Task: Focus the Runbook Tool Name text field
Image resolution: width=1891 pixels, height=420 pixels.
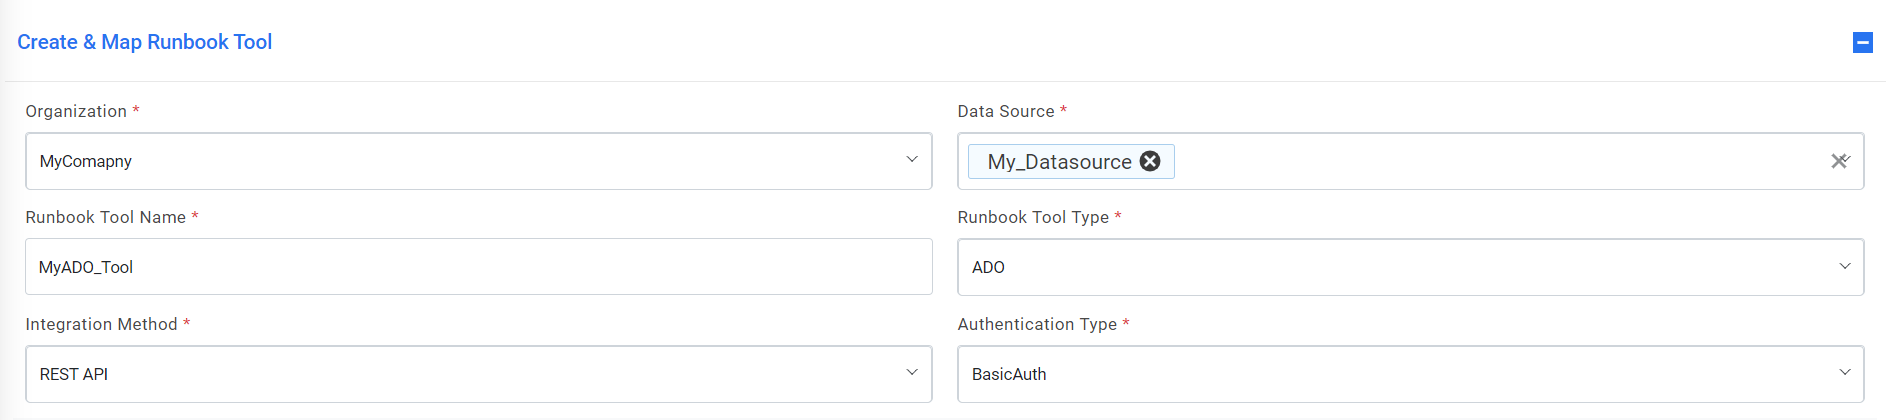Action: point(478,267)
